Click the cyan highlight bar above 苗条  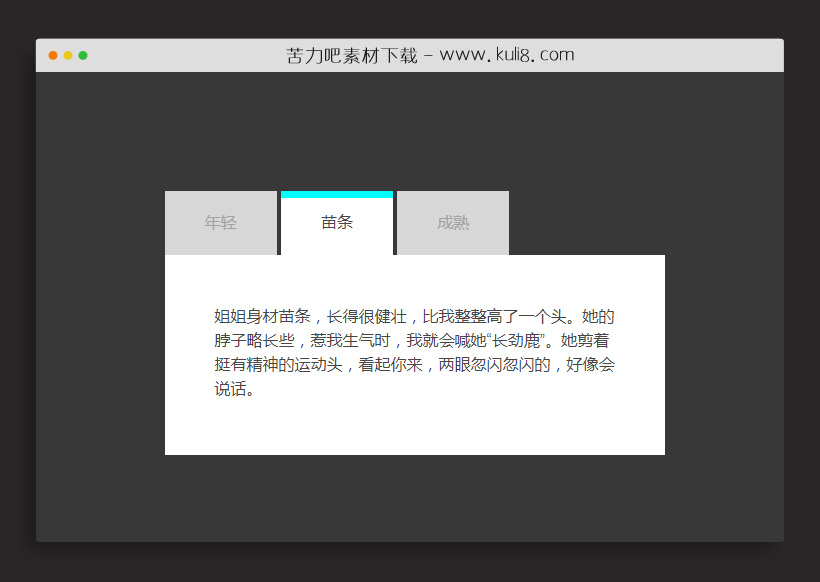pyautogui.click(x=337, y=193)
